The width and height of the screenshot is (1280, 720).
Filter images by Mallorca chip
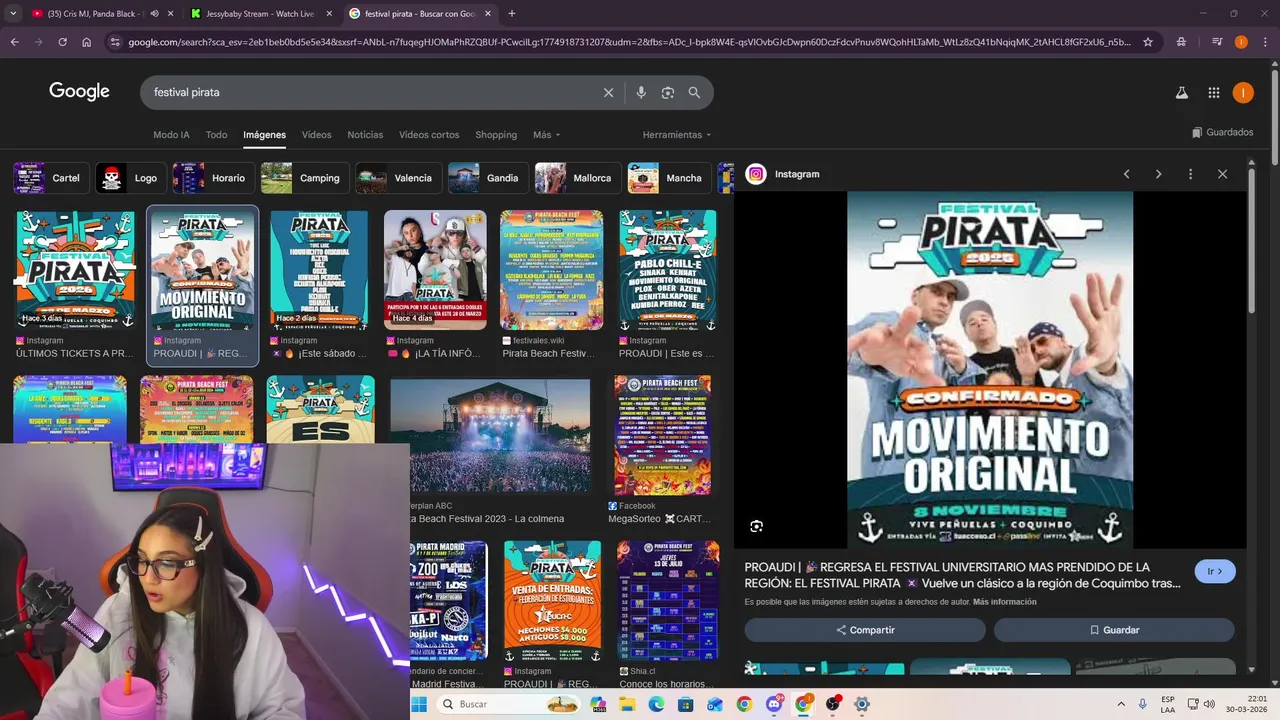point(577,178)
